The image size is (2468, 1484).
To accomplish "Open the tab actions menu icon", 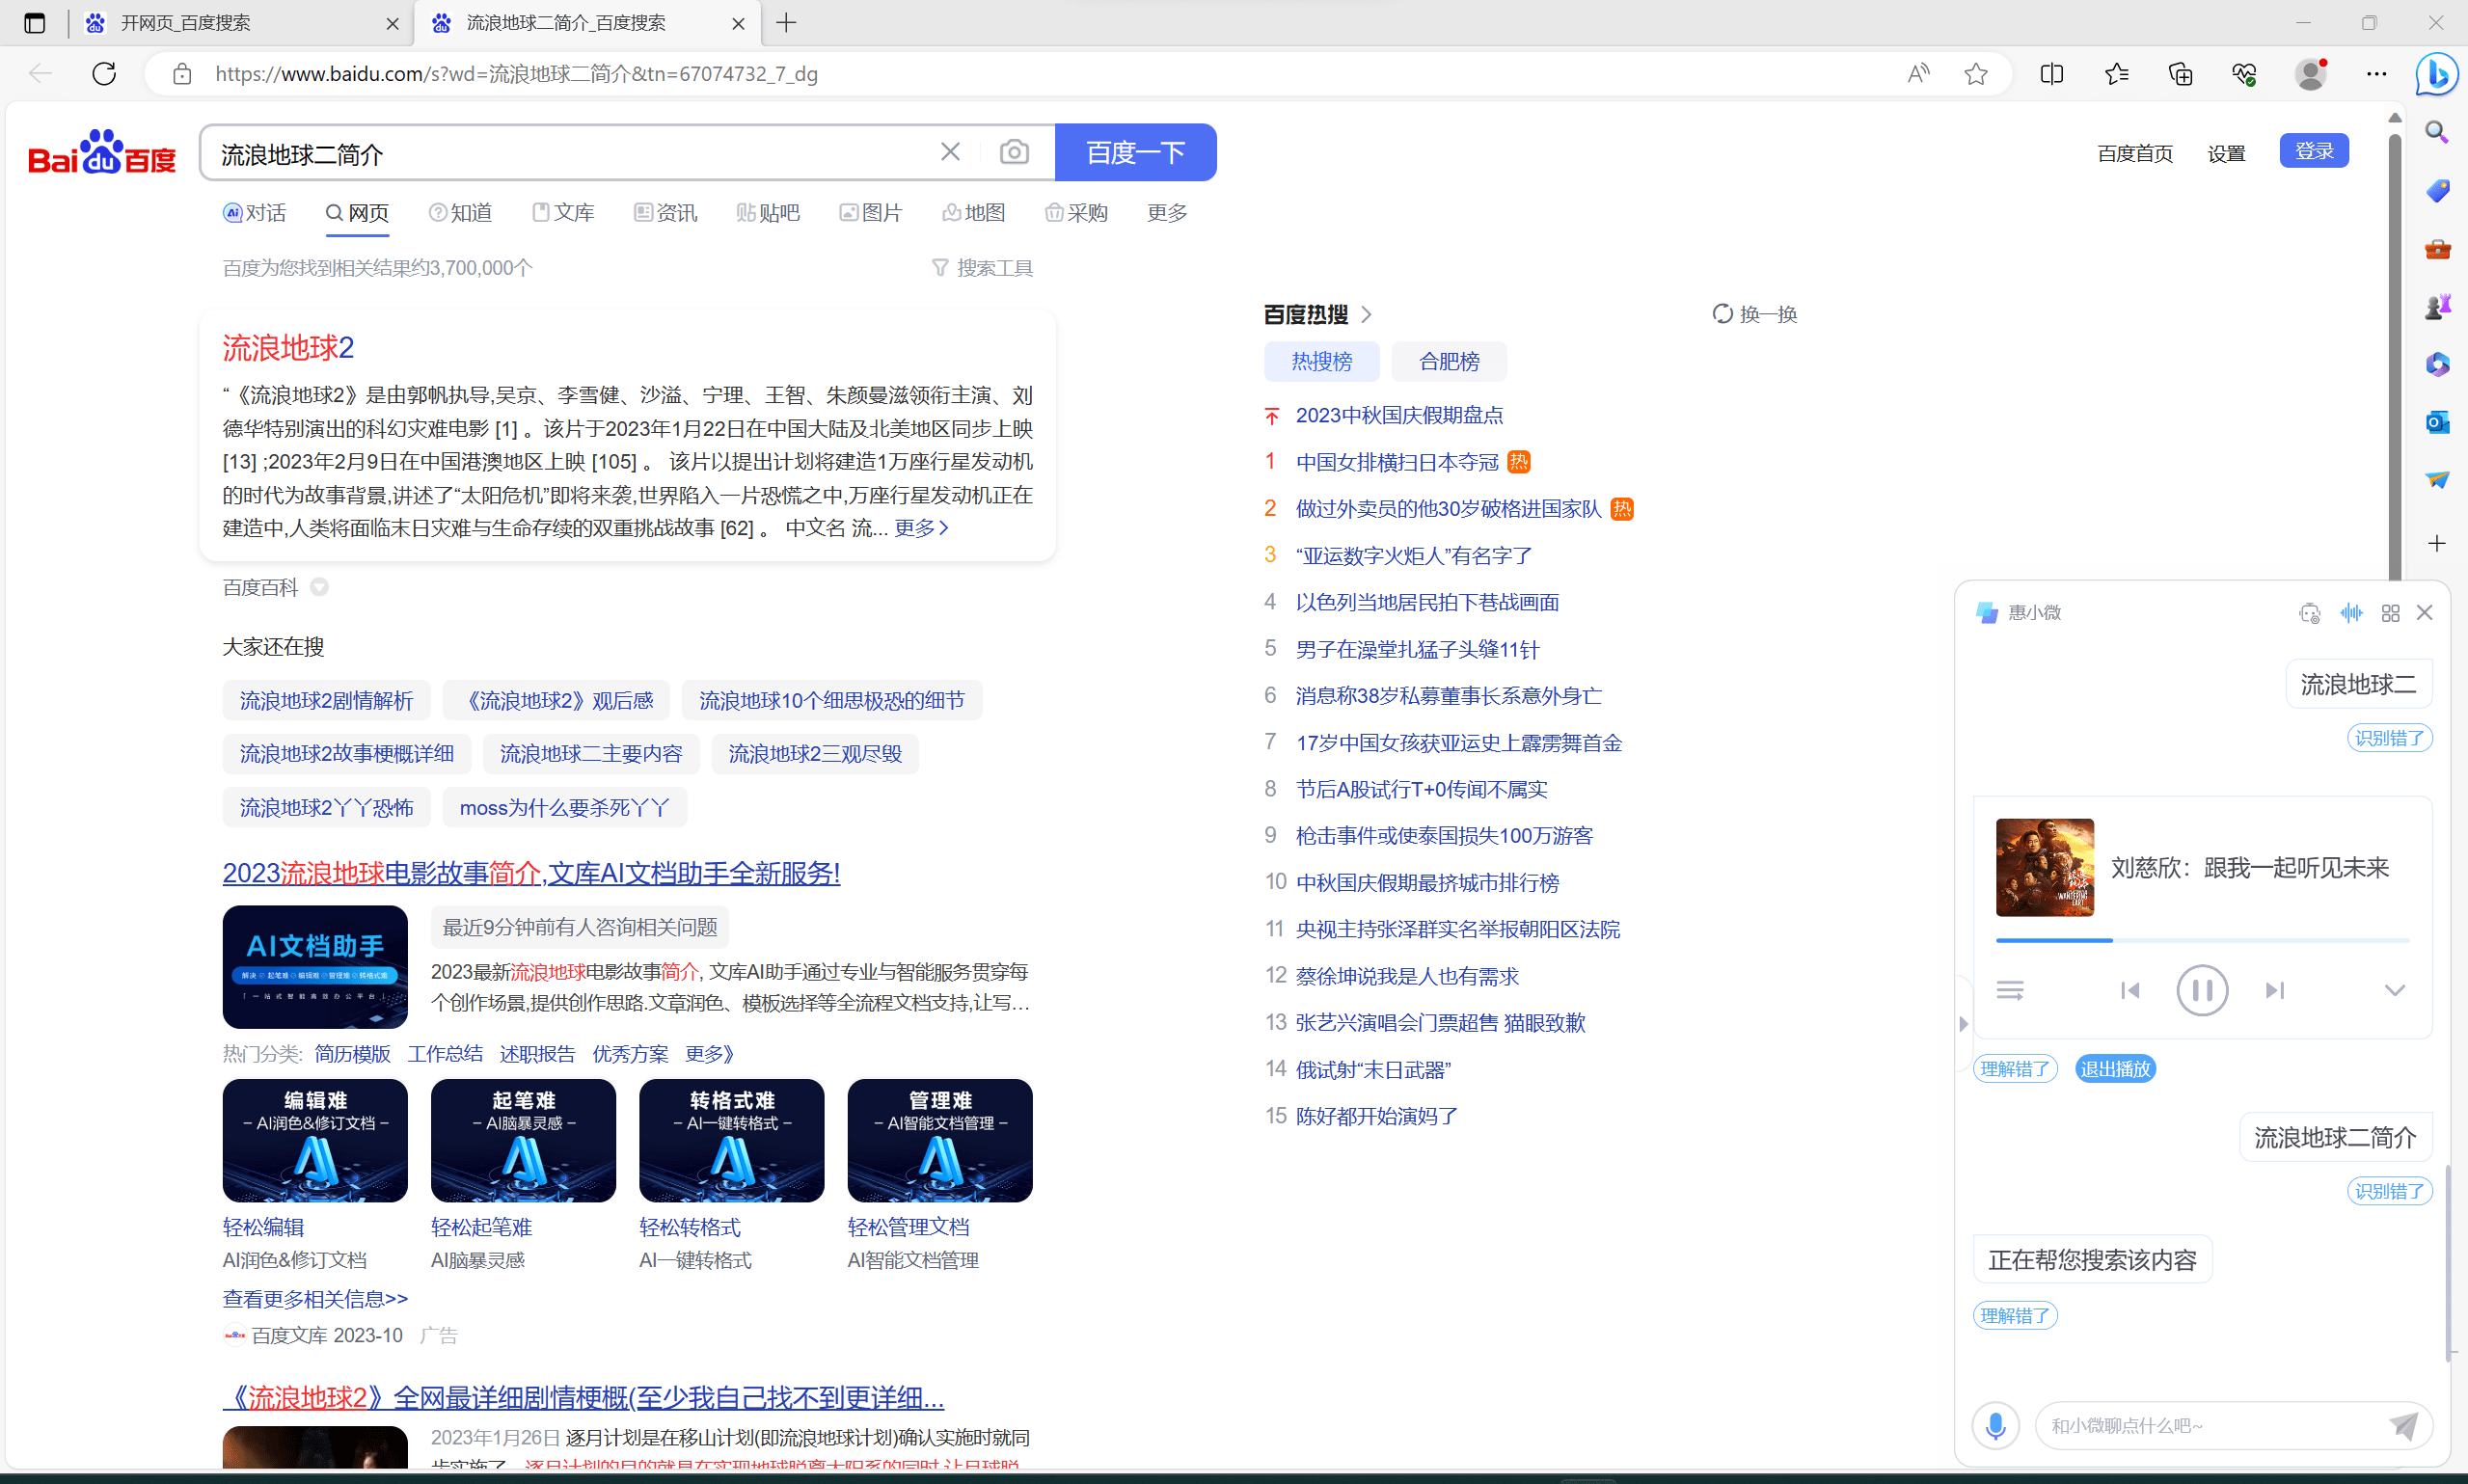I will pyautogui.click(x=34, y=22).
